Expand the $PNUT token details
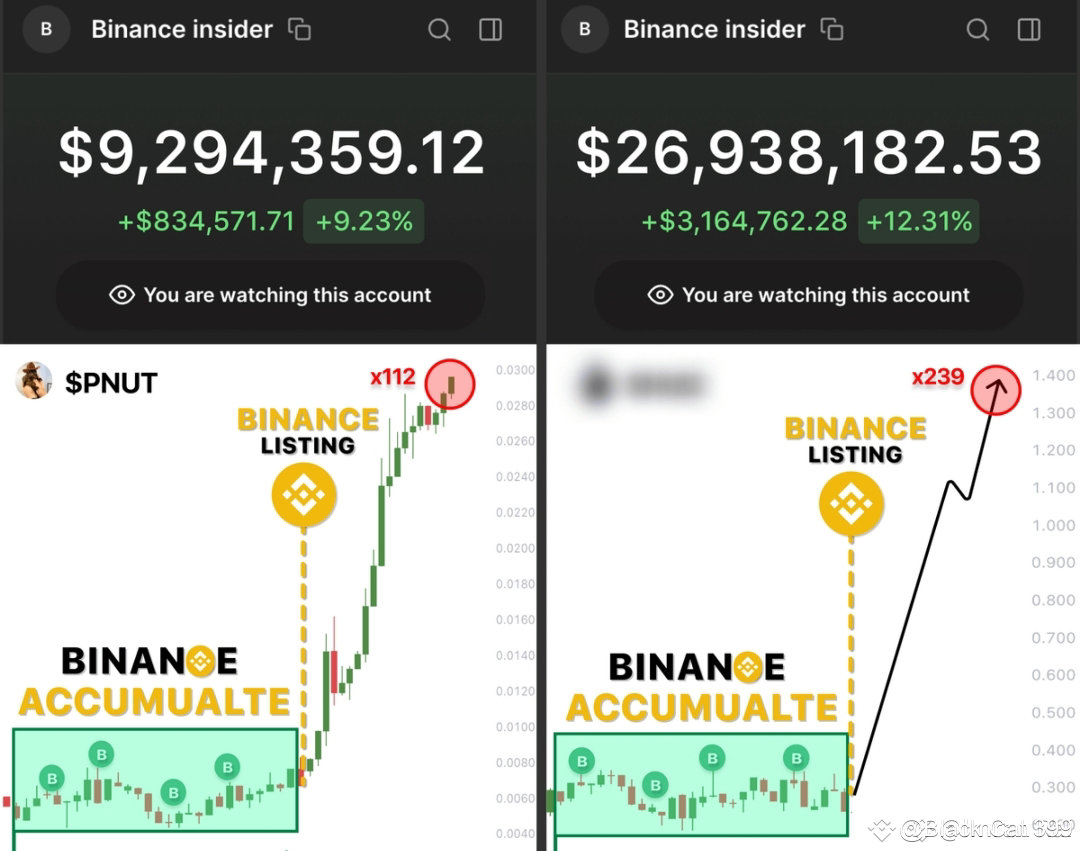The height and width of the screenshot is (851, 1080). [110, 382]
